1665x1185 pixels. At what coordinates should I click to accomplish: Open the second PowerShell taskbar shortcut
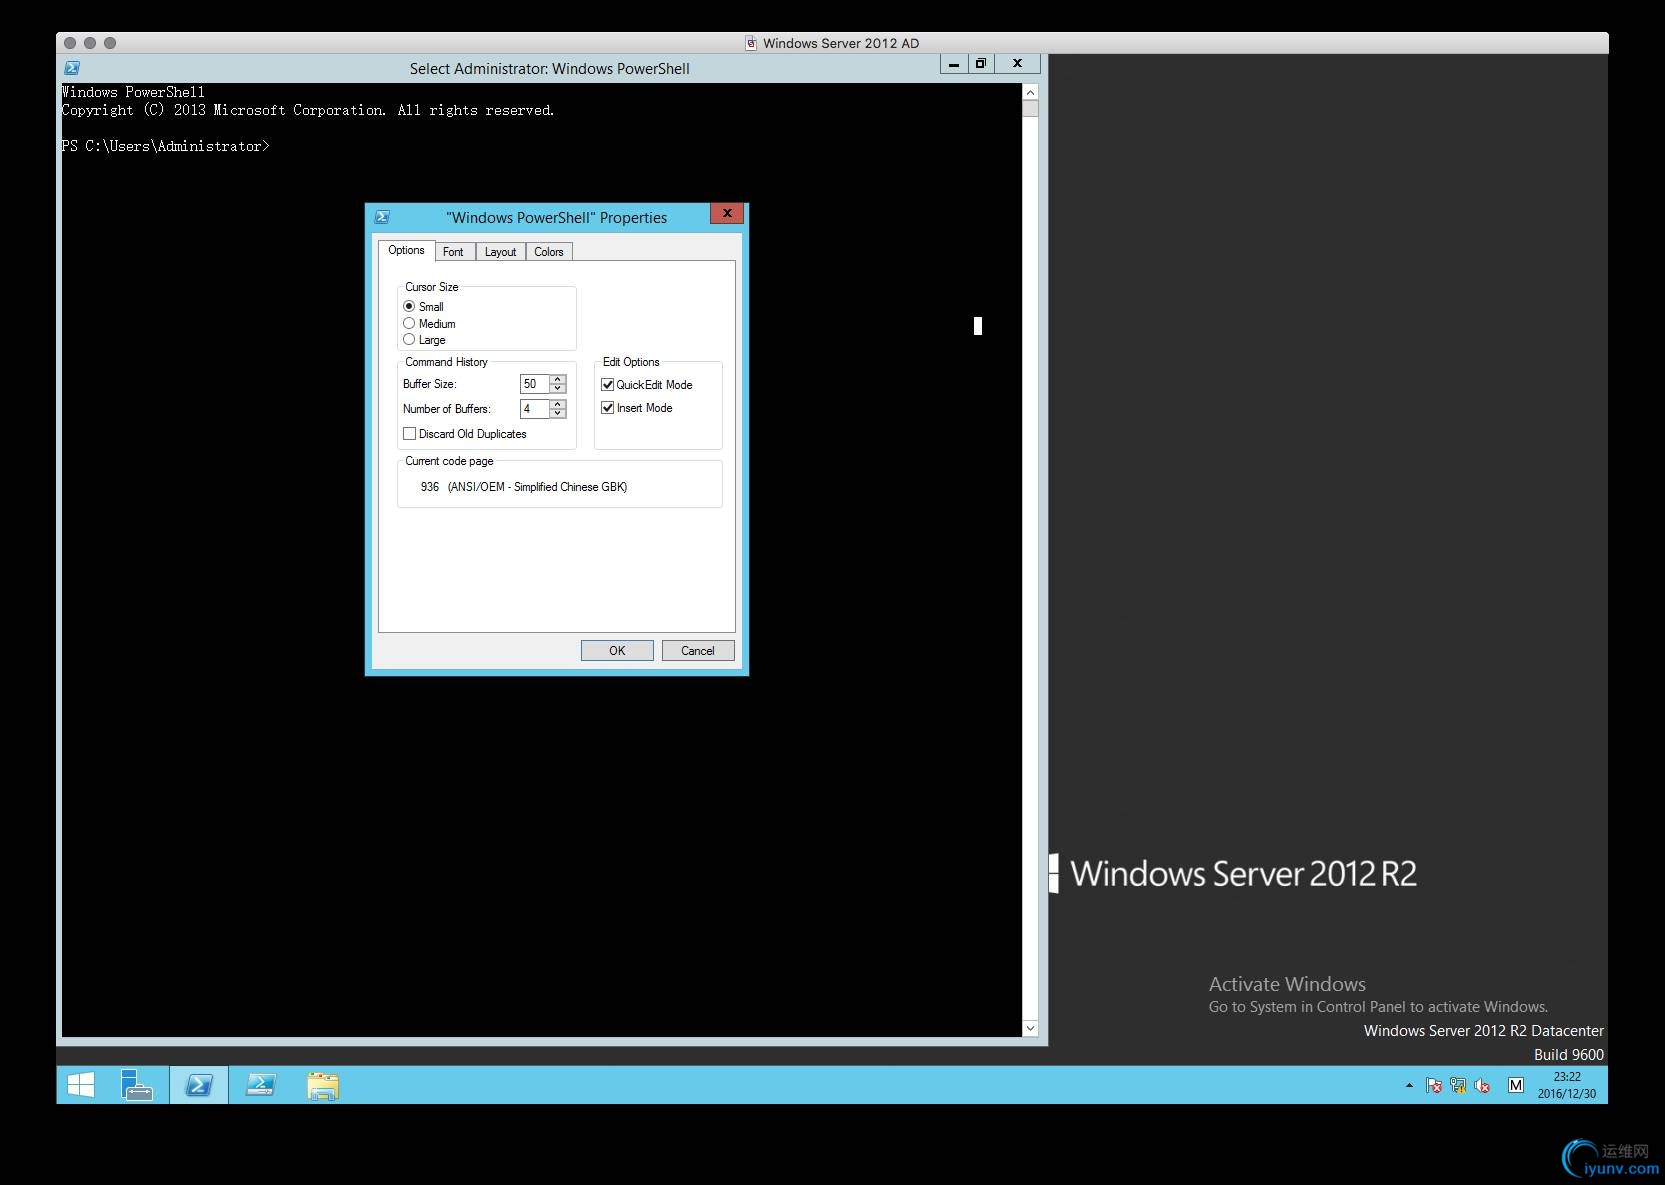pyautogui.click(x=261, y=1085)
